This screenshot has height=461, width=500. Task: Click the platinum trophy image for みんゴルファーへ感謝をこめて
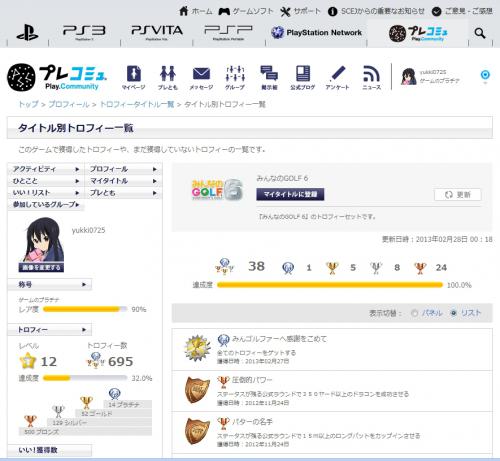(197, 348)
